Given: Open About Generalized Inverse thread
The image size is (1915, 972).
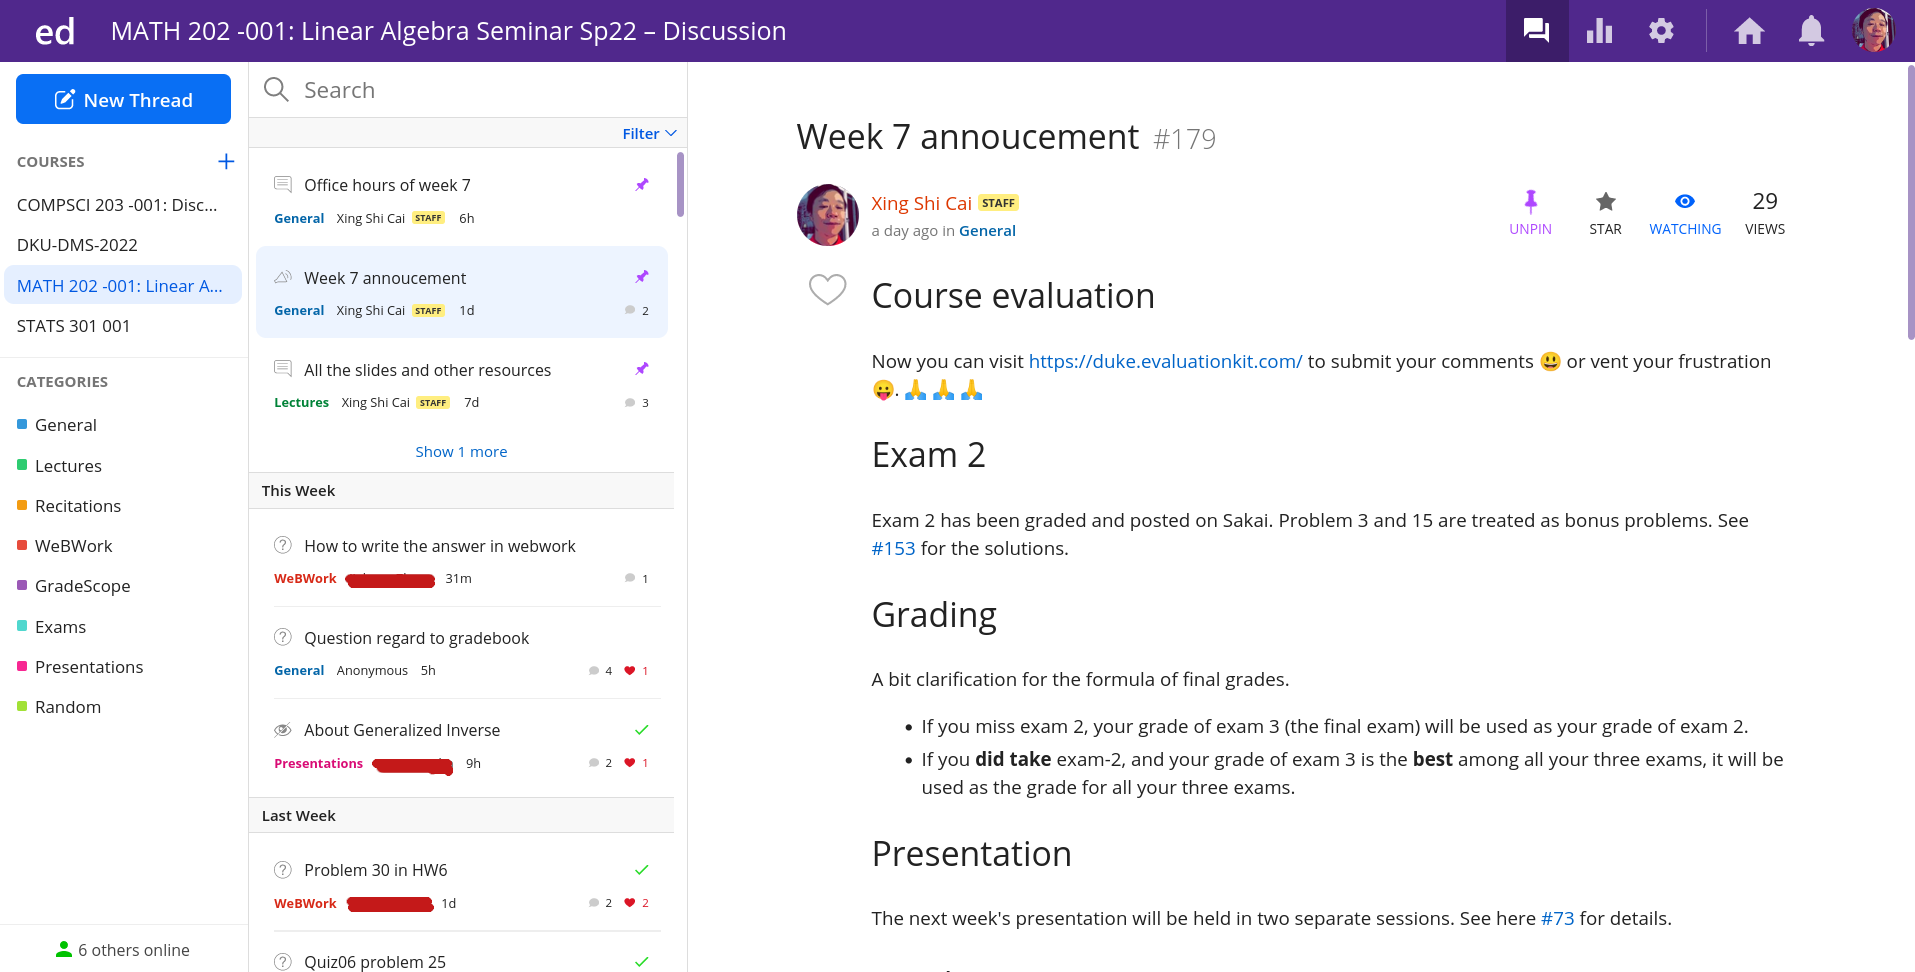Looking at the screenshot, I should coord(461,745).
